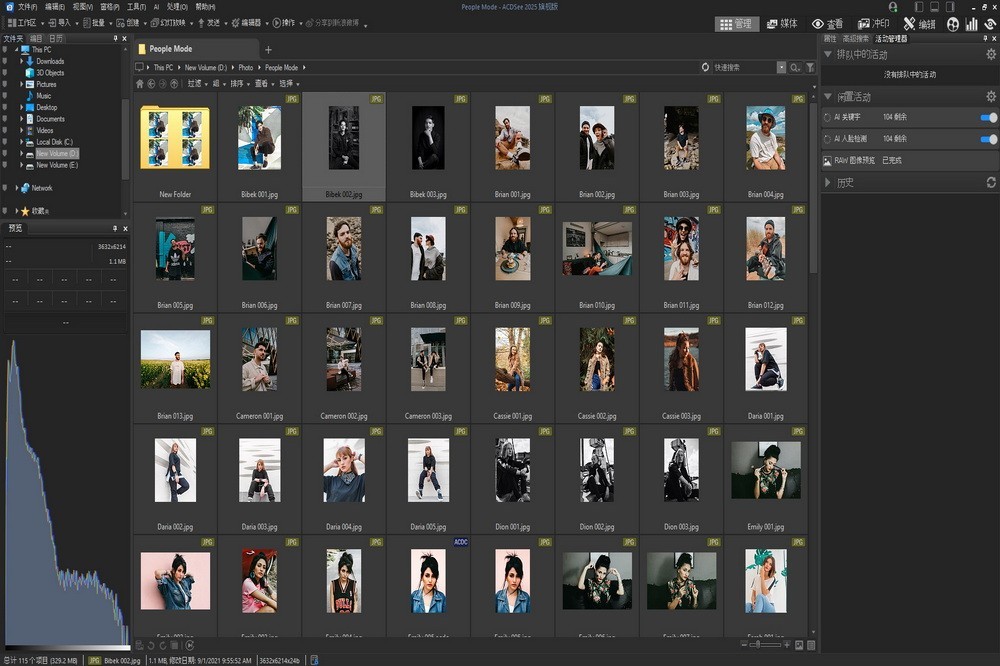Click the filter funnel icon beside quick search
This screenshot has width=1000, height=666.
pyautogui.click(x=810, y=68)
